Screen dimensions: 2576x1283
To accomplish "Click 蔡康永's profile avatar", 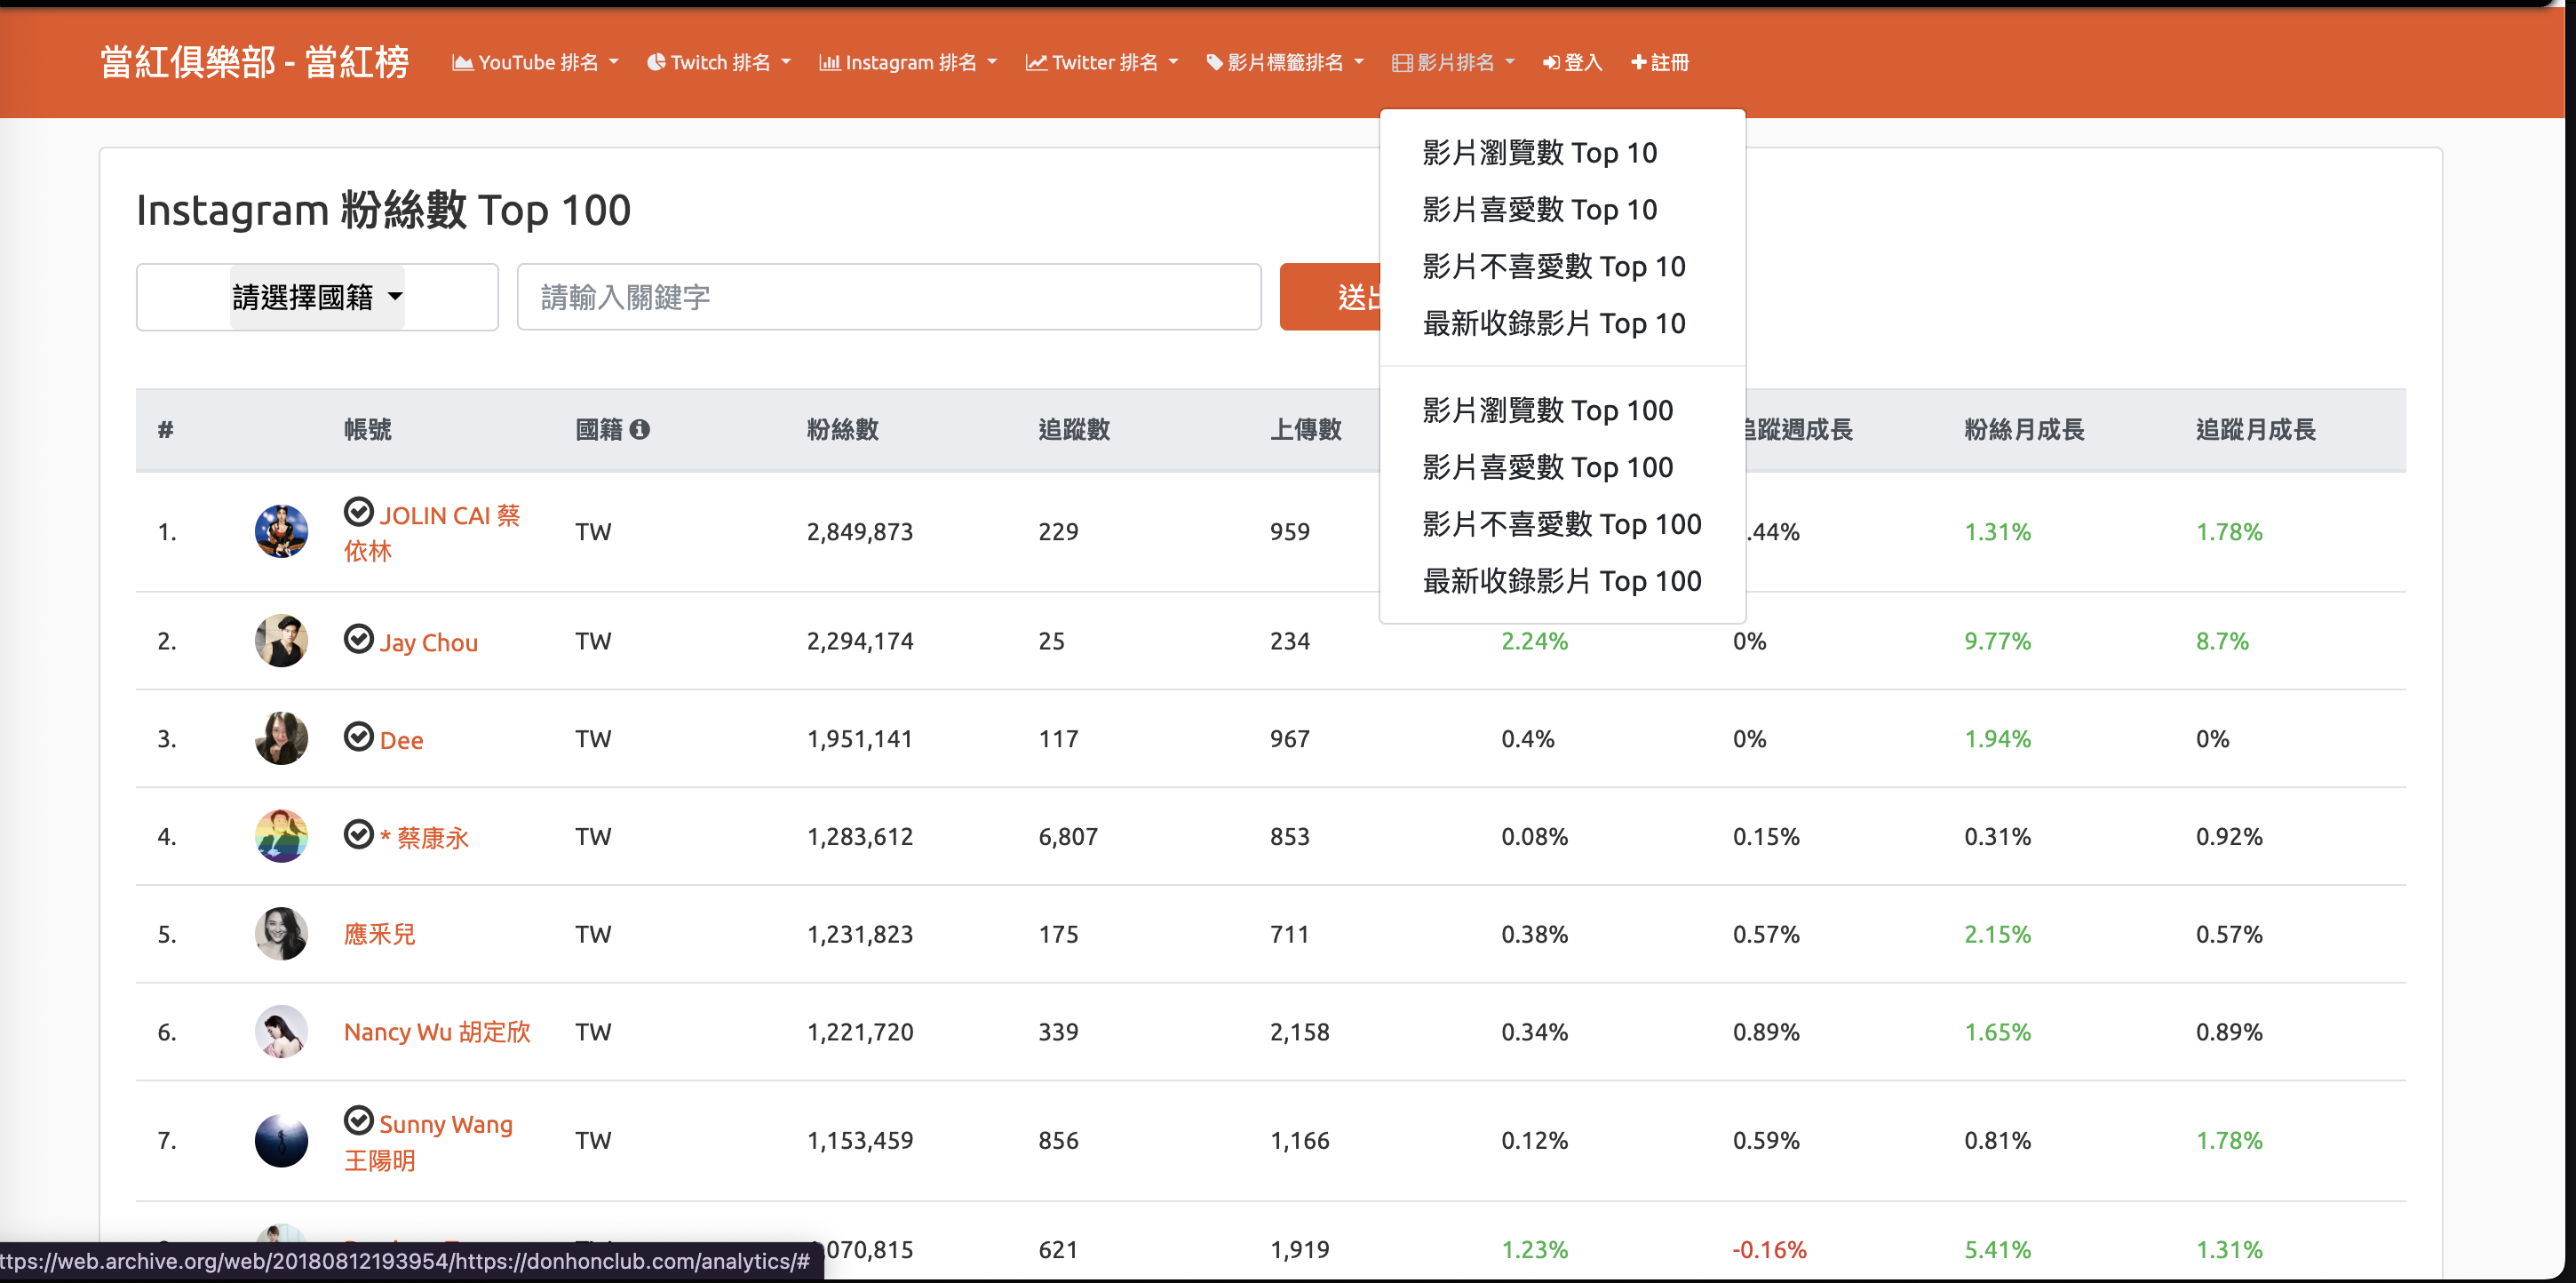I will [x=281, y=836].
